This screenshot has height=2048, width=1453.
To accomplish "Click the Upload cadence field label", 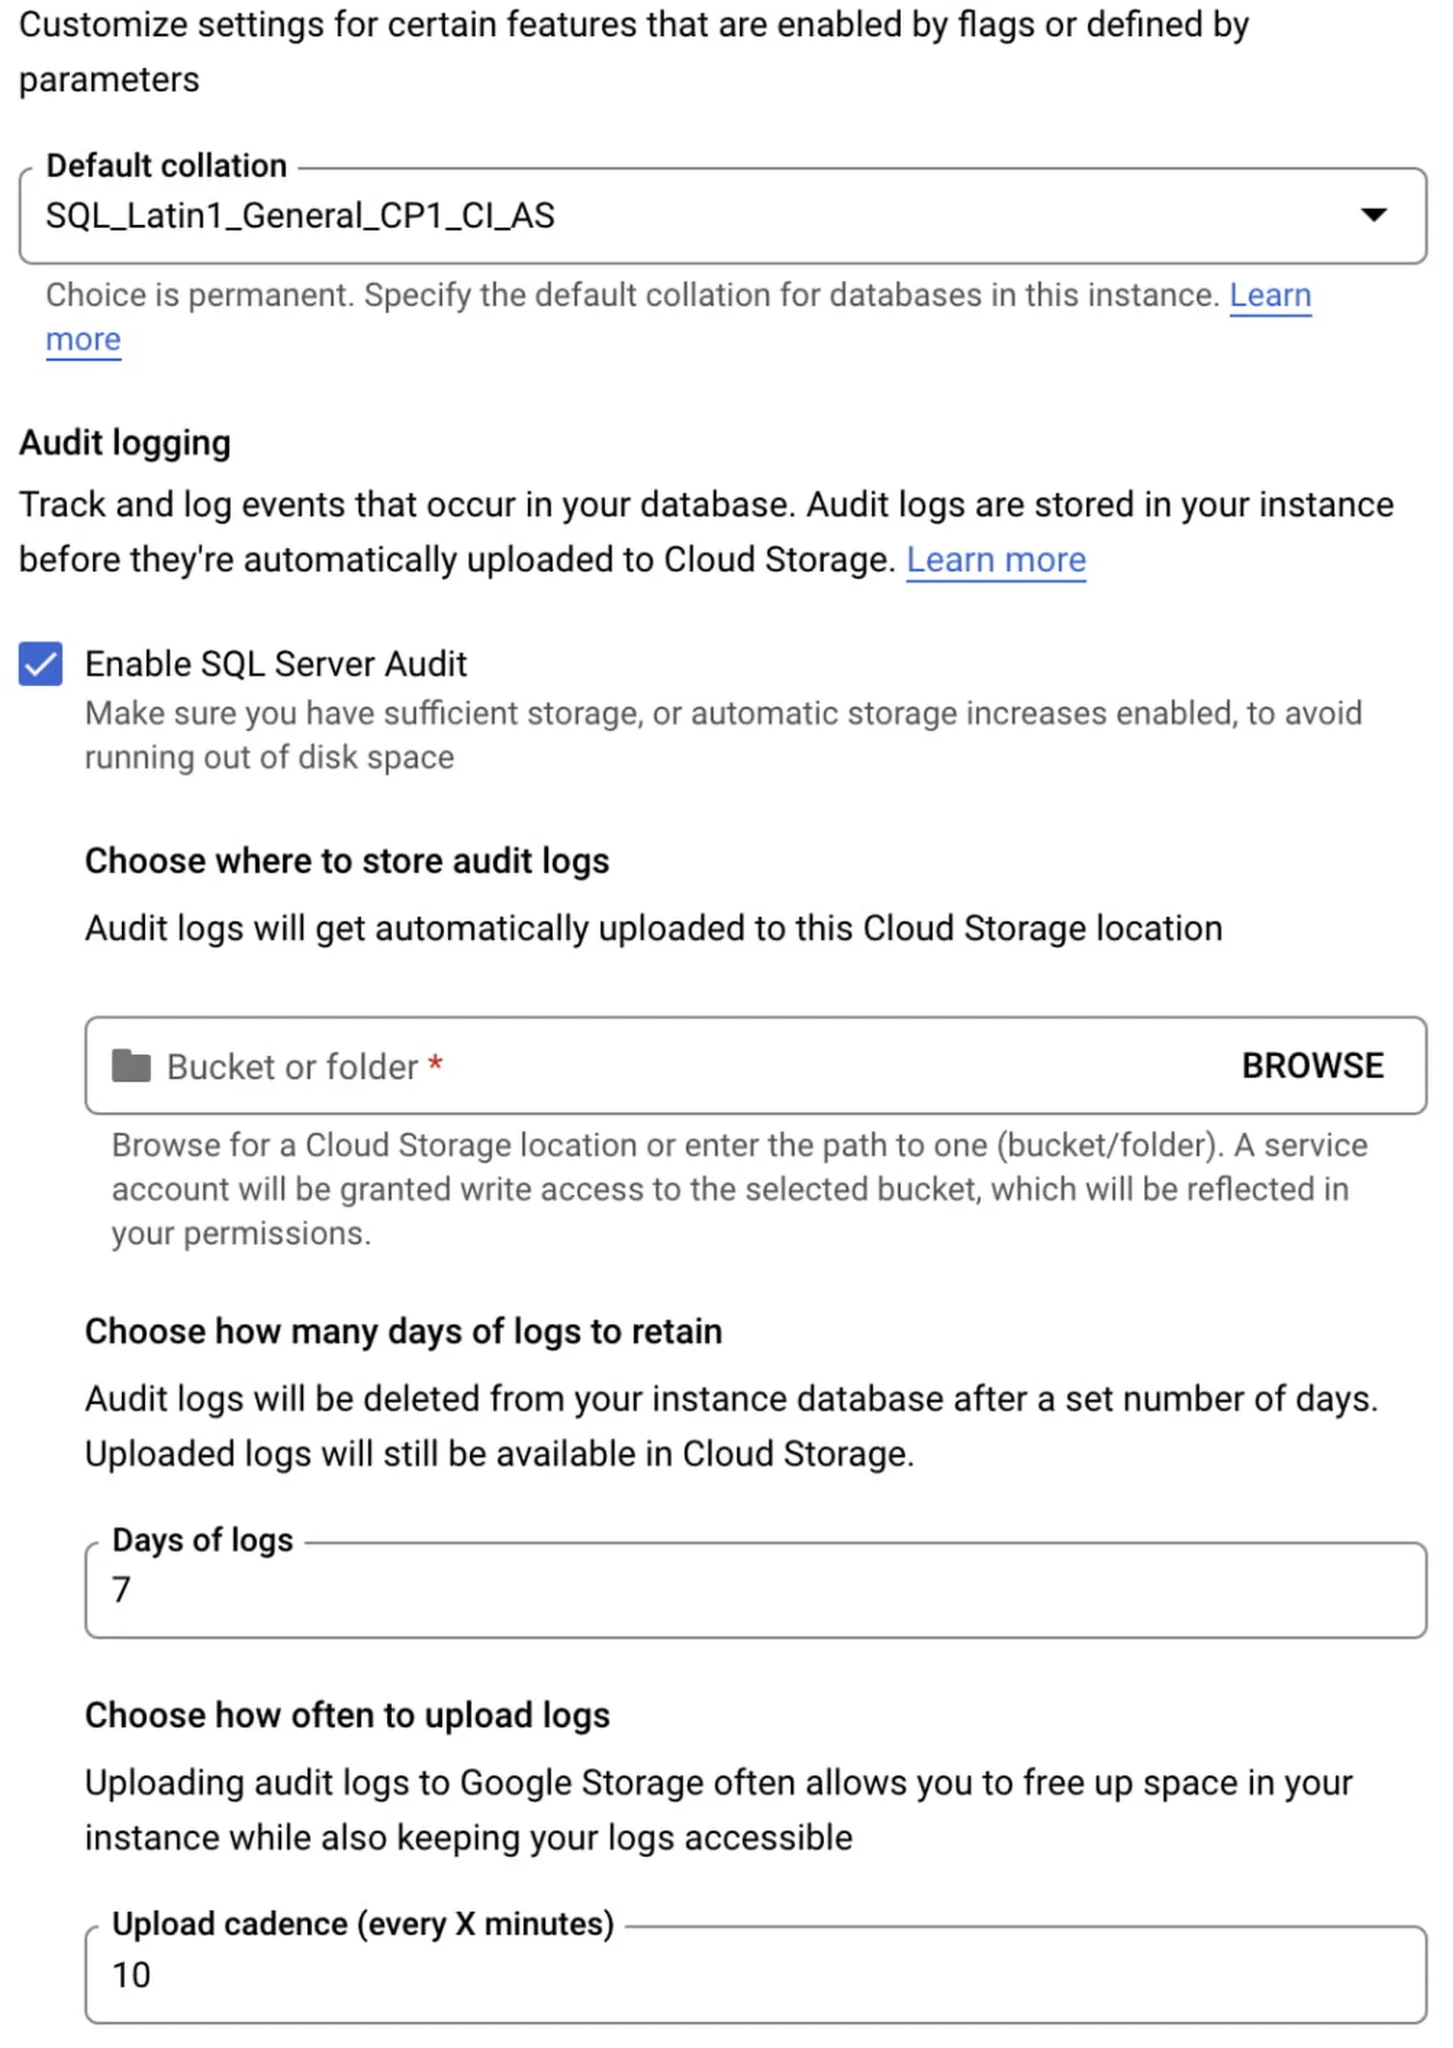I will [x=364, y=1923].
